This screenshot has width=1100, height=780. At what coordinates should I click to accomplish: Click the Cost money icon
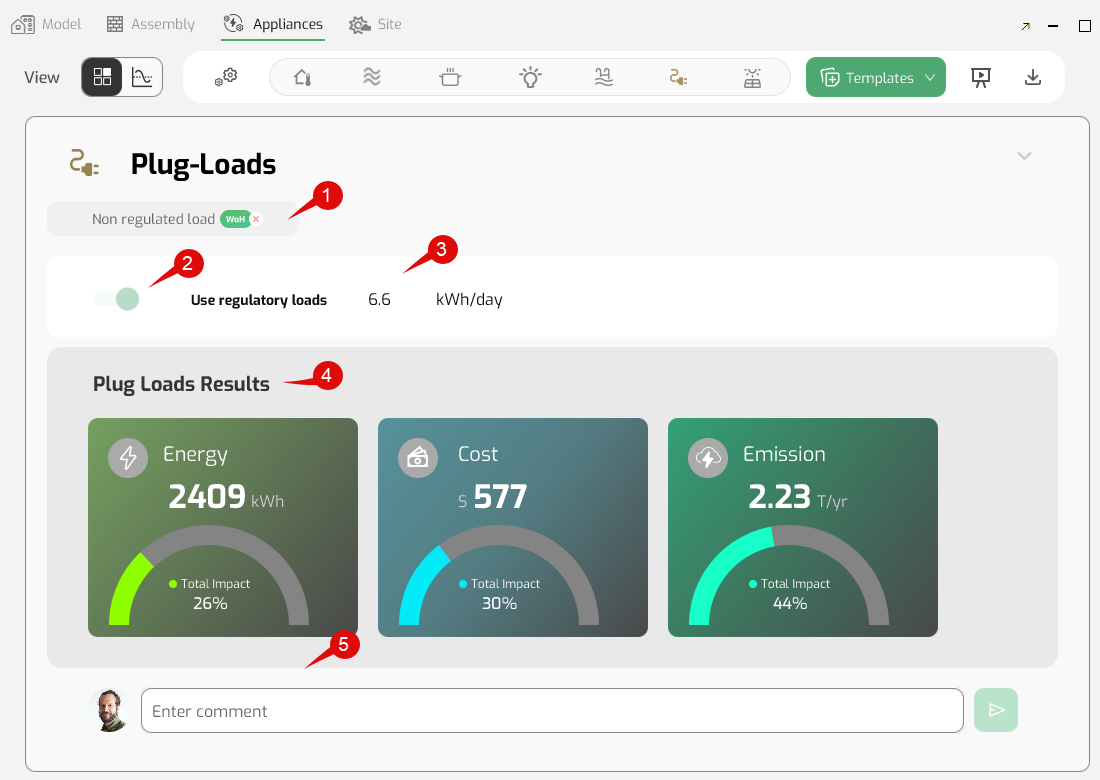417,458
